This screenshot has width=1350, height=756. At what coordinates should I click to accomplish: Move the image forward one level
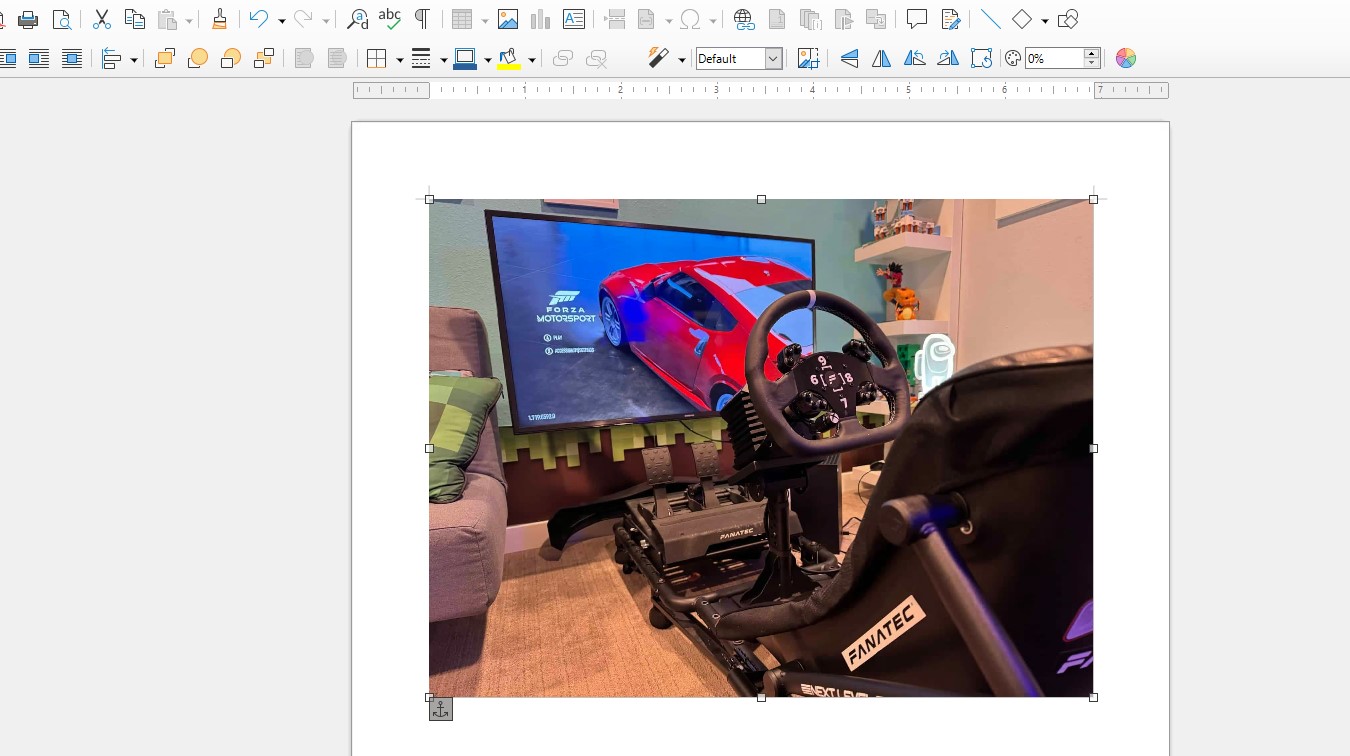[x=198, y=59]
